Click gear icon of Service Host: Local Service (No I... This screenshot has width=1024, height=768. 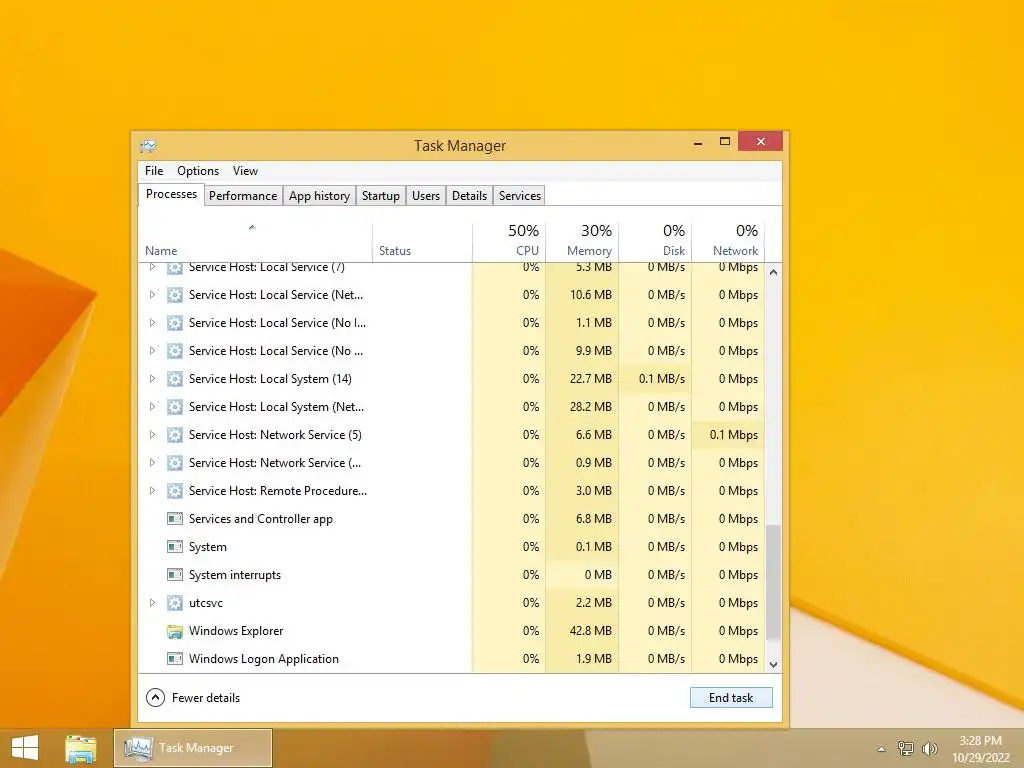tap(174, 323)
